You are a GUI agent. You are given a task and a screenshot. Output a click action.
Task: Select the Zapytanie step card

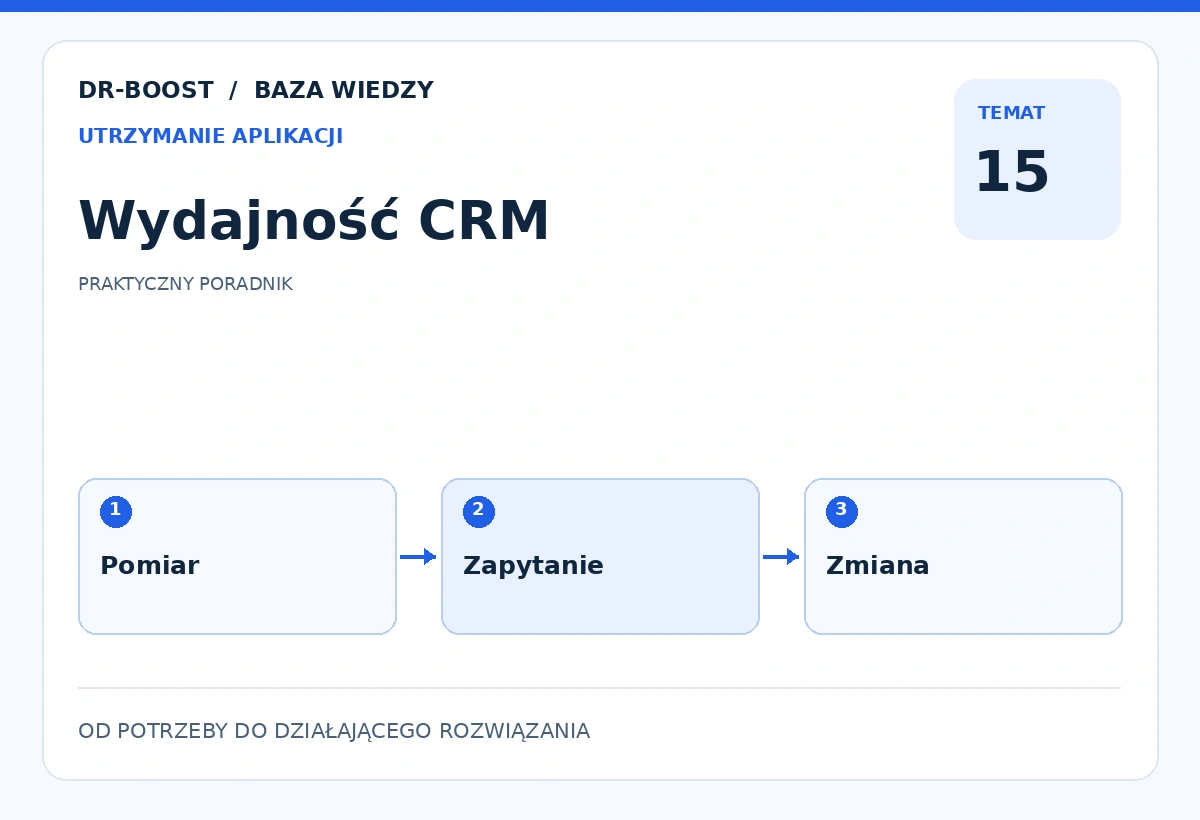point(600,556)
